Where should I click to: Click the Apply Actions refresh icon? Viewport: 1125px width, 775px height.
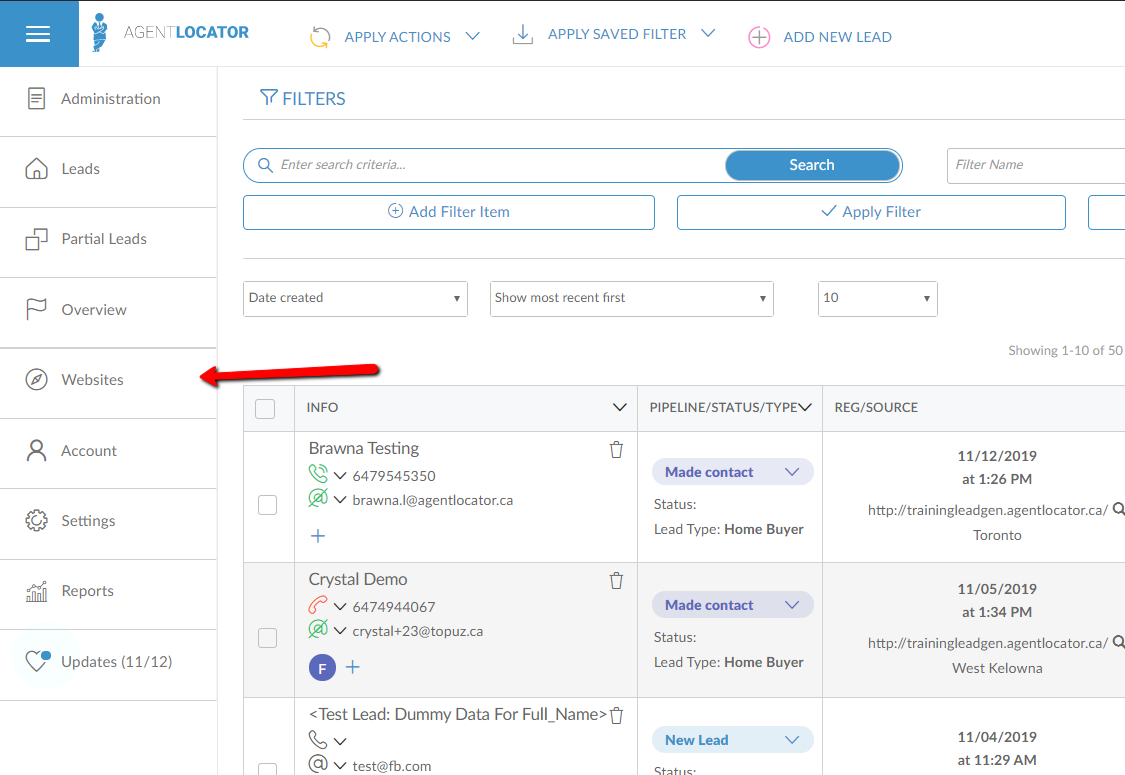click(320, 37)
